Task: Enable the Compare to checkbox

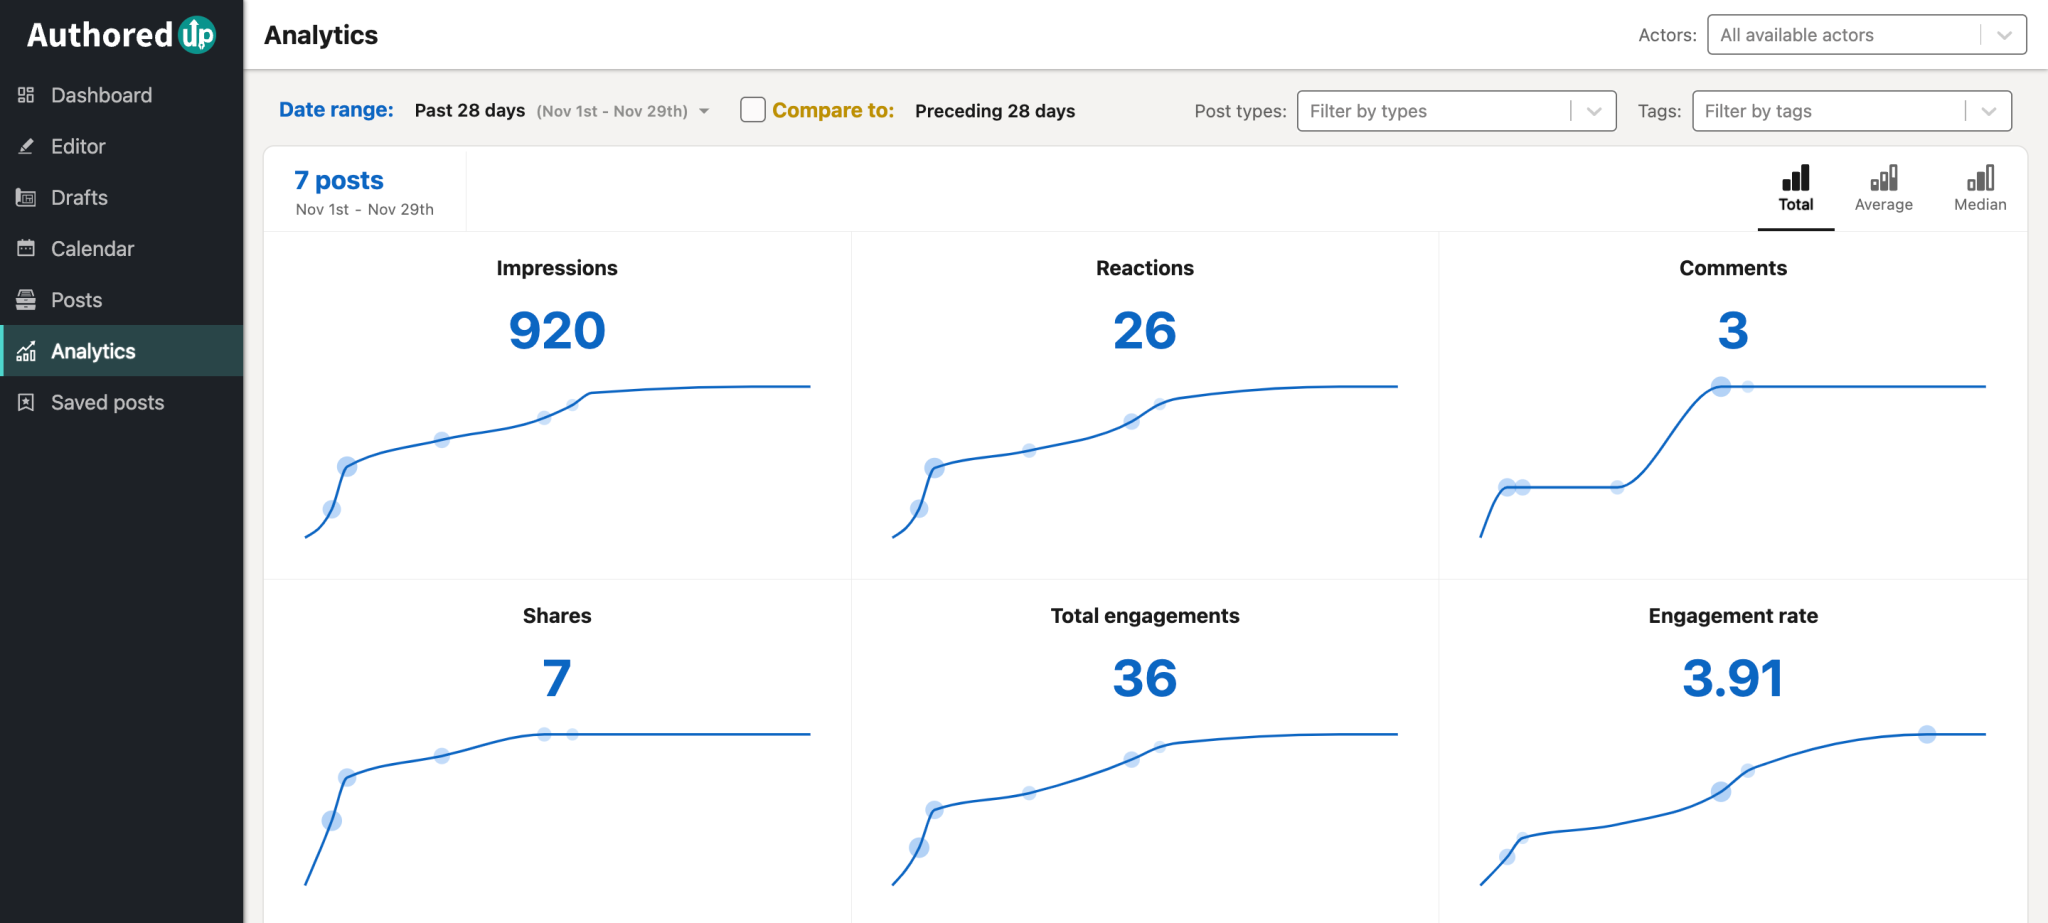Action: [751, 110]
